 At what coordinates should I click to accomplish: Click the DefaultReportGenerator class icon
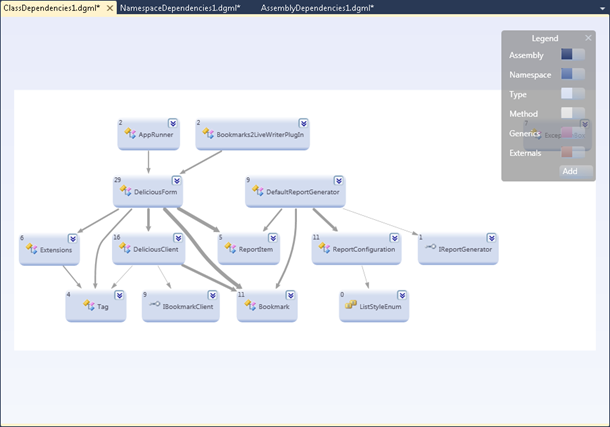click(257, 191)
